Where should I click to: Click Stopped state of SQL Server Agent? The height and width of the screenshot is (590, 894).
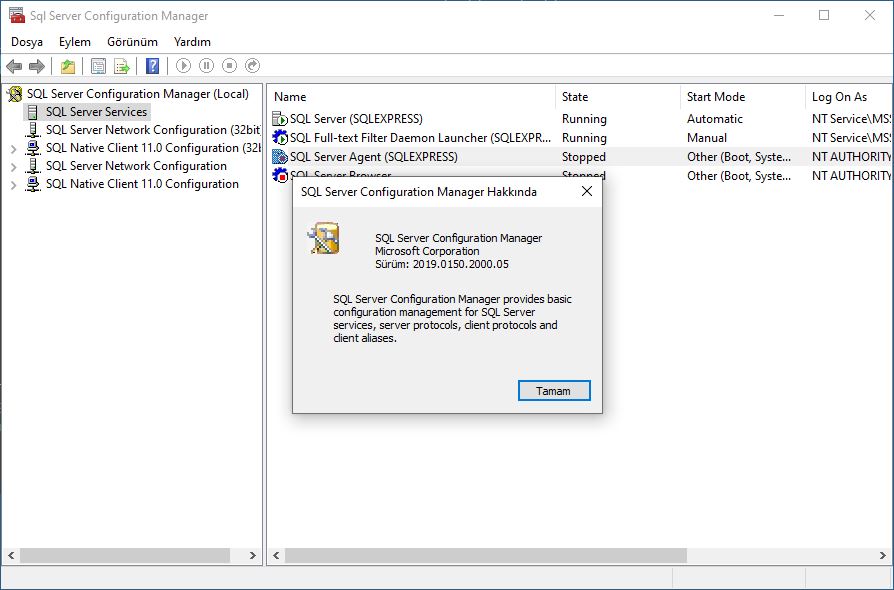click(x=583, y=156)
